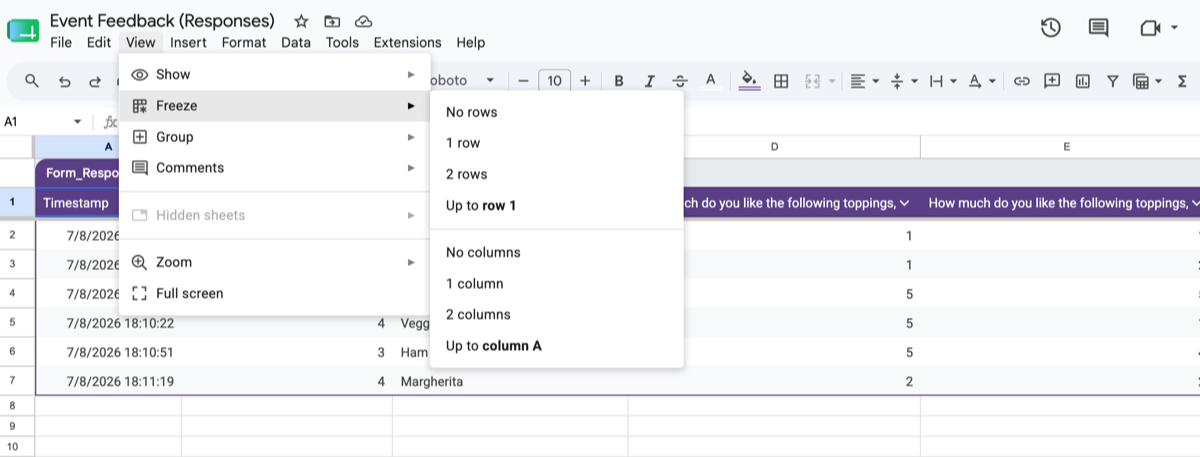Click the create a filter funnel icon
Viewport: 1200px width, 457px height.
click(1112, 81)
